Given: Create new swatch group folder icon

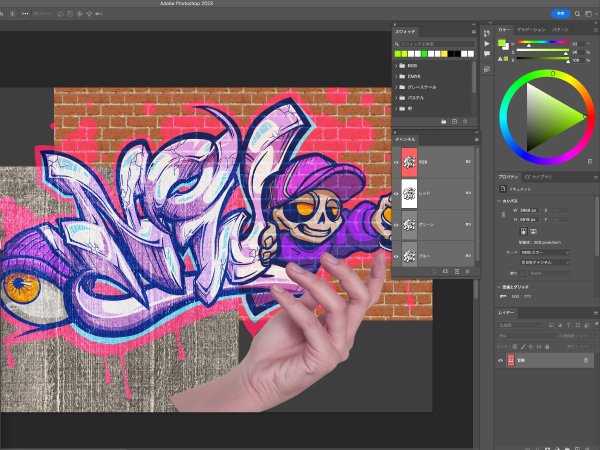Looking at the screenshot, I should point(444,121).
